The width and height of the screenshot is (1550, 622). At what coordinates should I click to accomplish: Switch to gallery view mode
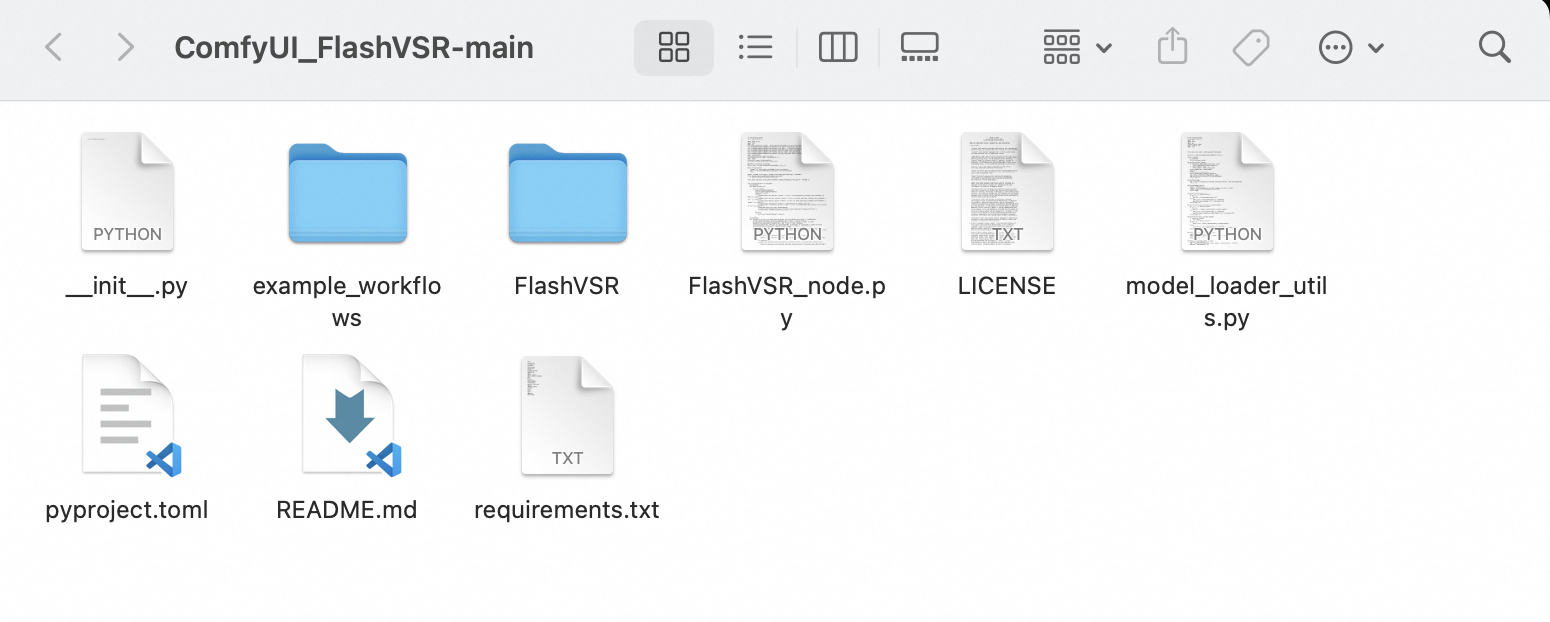(x=919, y=47)
